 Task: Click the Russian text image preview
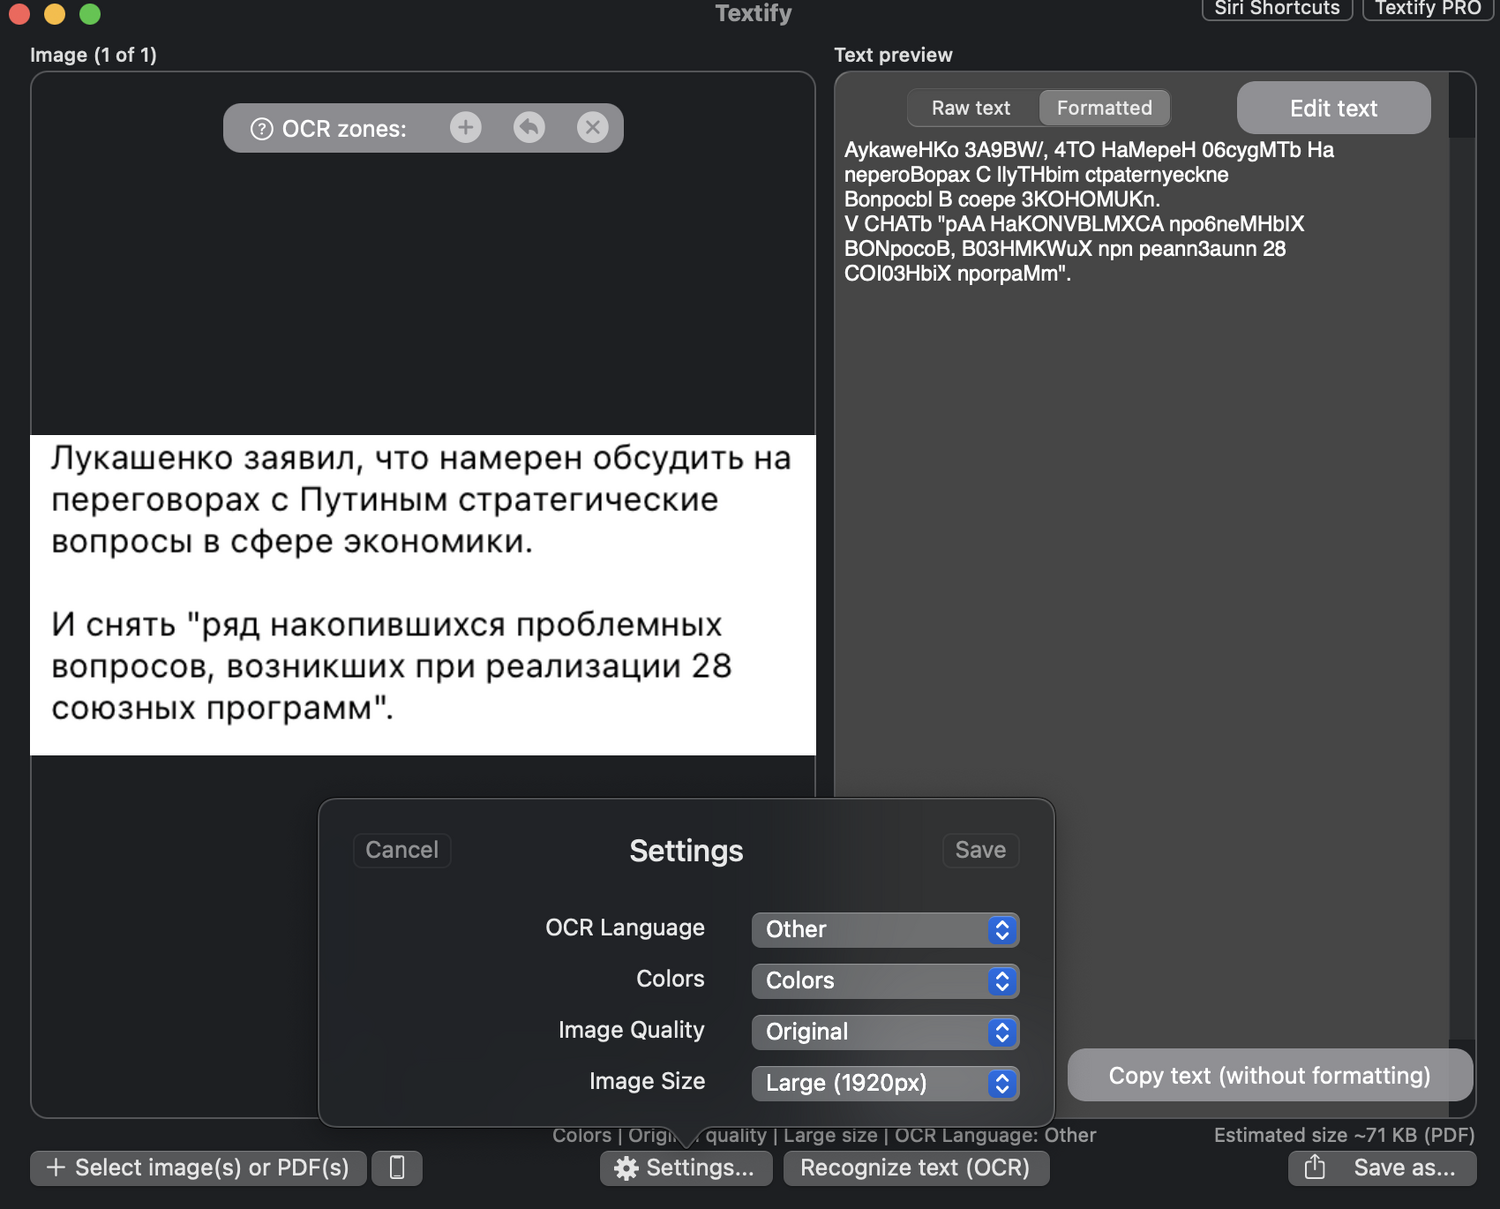(423, 595)
